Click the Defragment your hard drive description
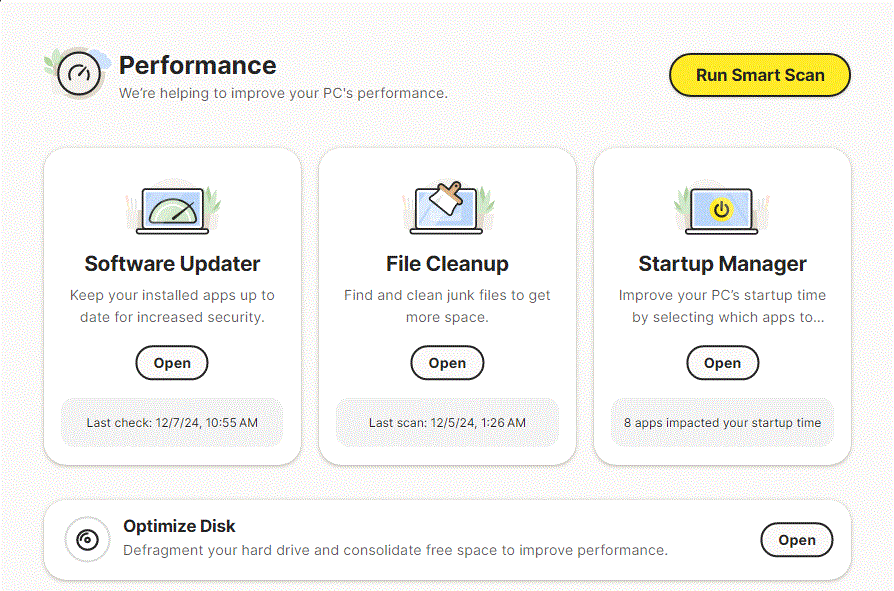Screen dimensions: 894x591 395,550
